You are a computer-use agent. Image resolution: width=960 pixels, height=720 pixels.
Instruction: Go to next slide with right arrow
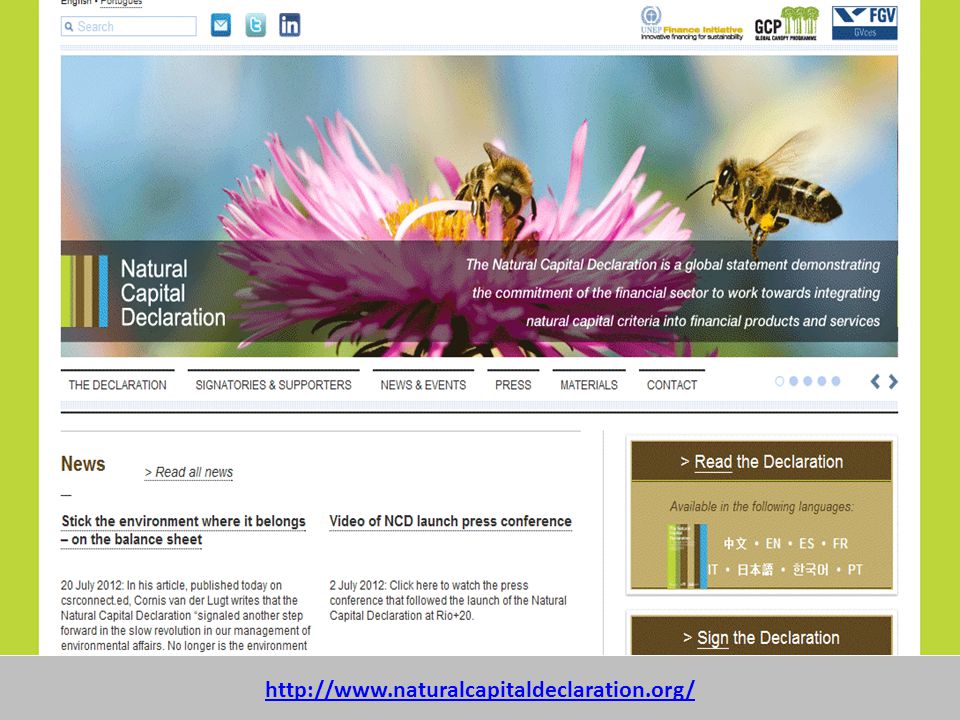point(893,382)
